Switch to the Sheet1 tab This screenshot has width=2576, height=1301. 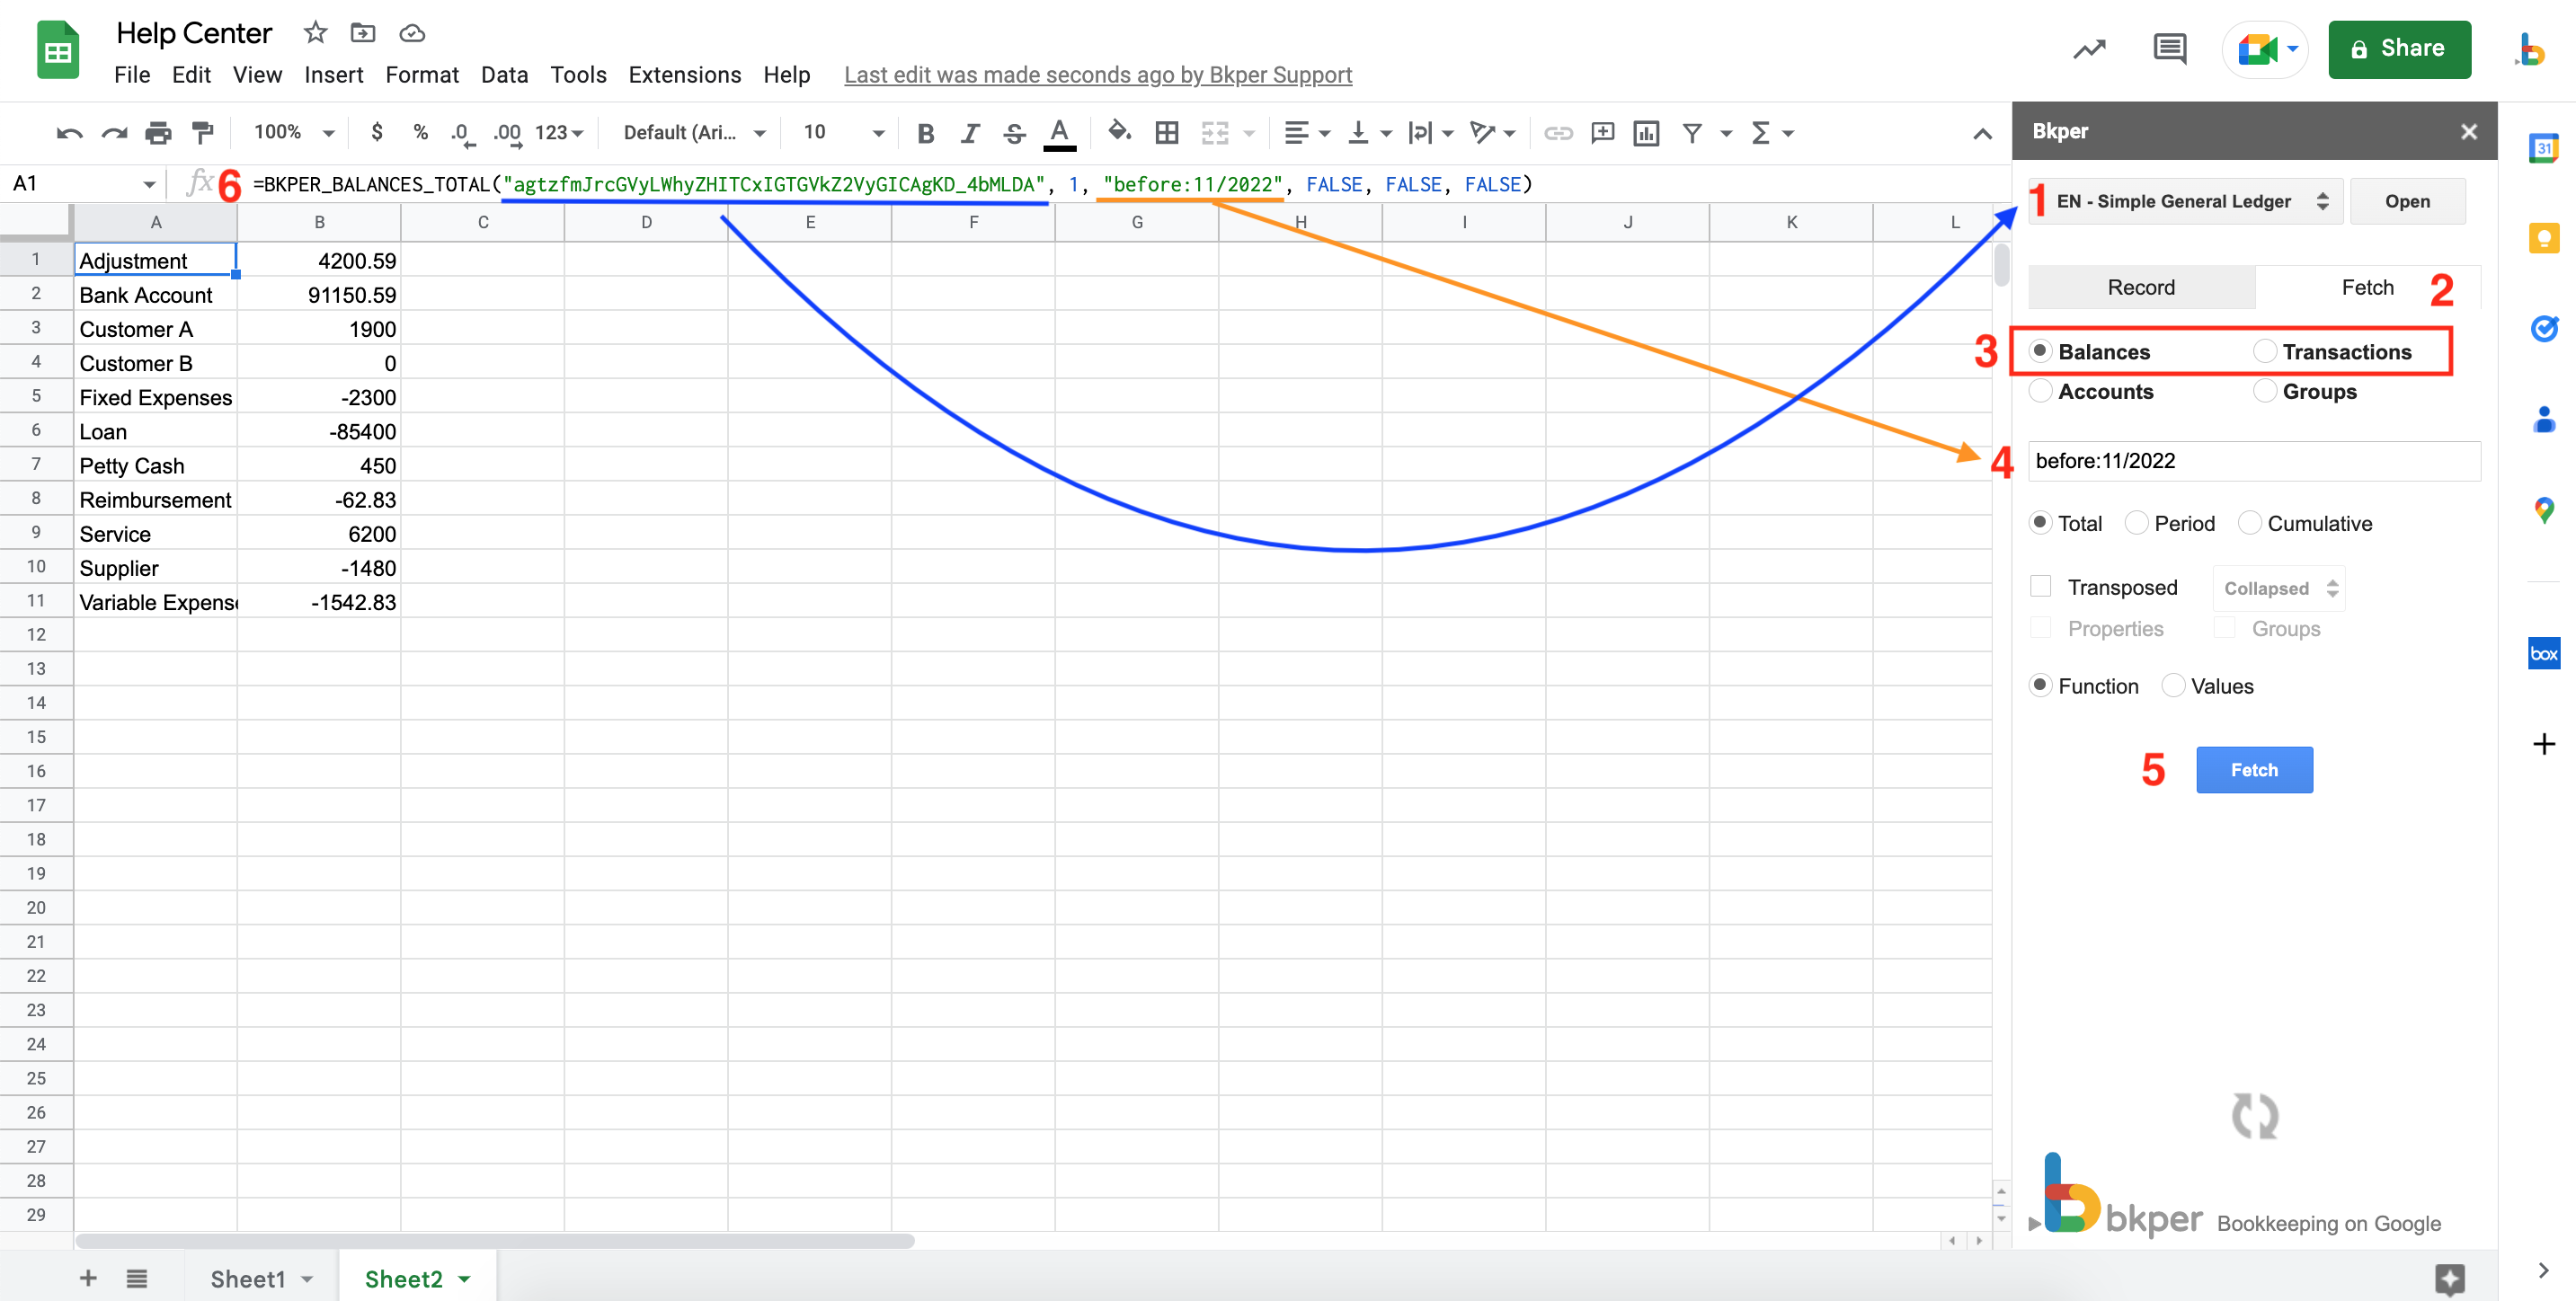pos(248,1278)
